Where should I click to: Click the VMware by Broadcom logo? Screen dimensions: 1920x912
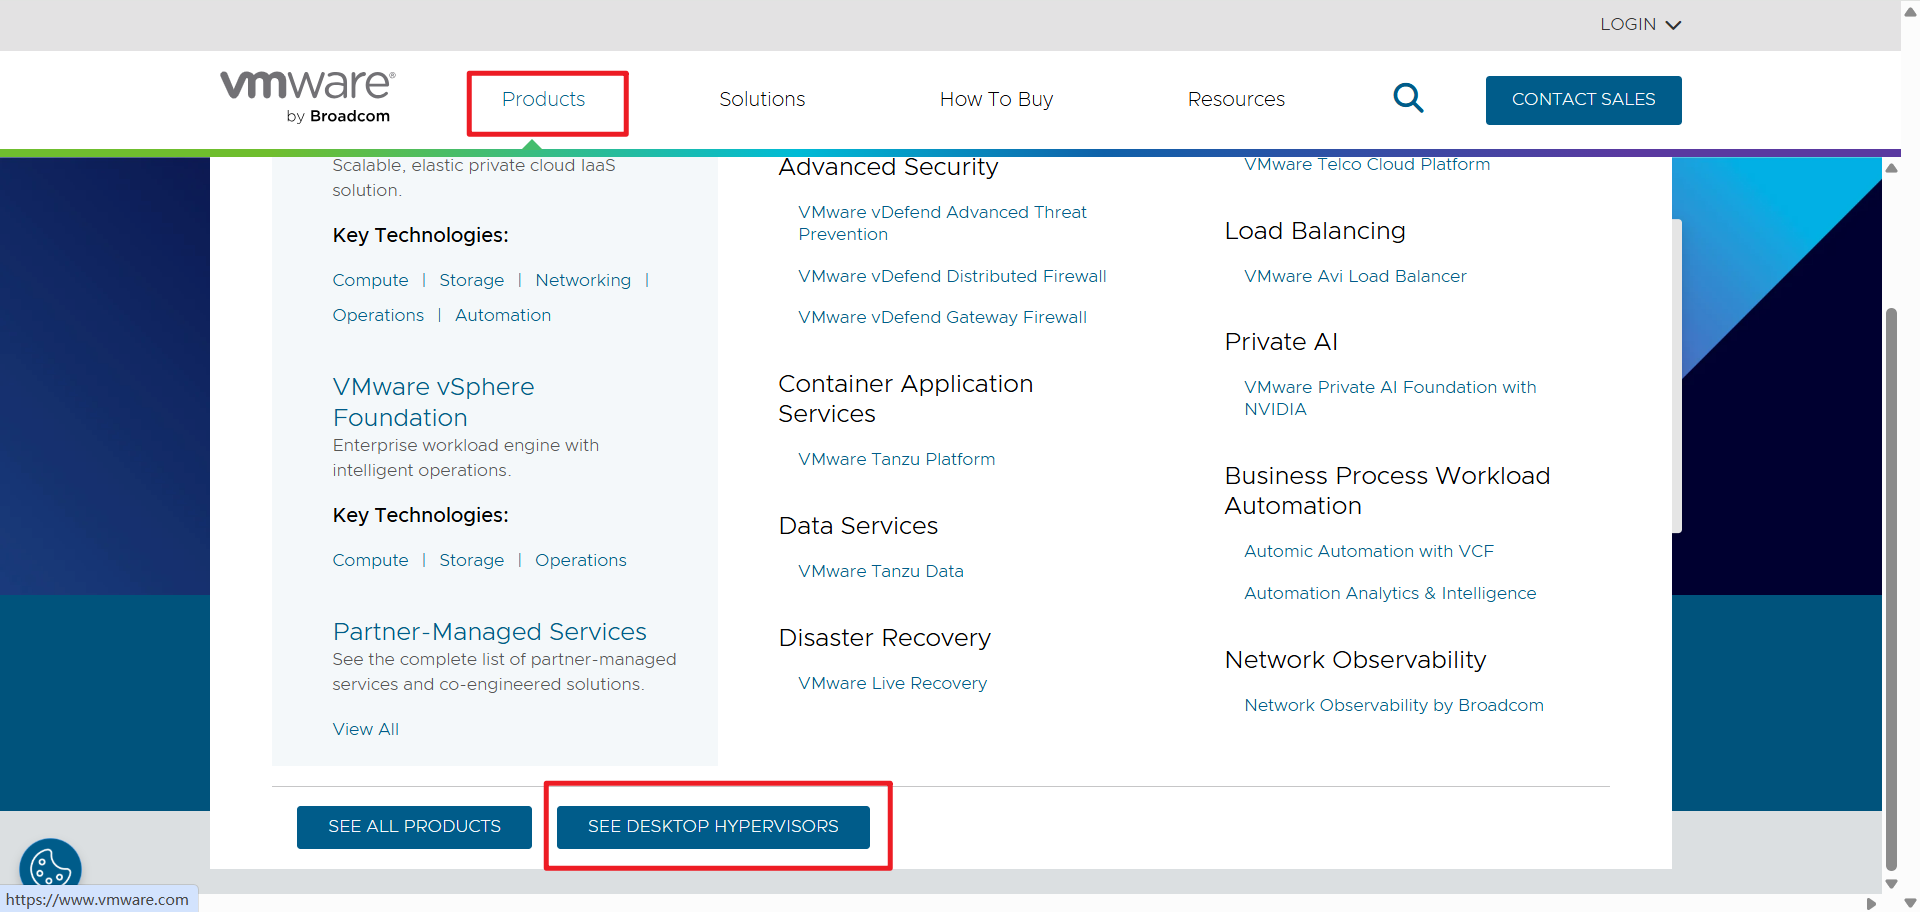(307, 97)
